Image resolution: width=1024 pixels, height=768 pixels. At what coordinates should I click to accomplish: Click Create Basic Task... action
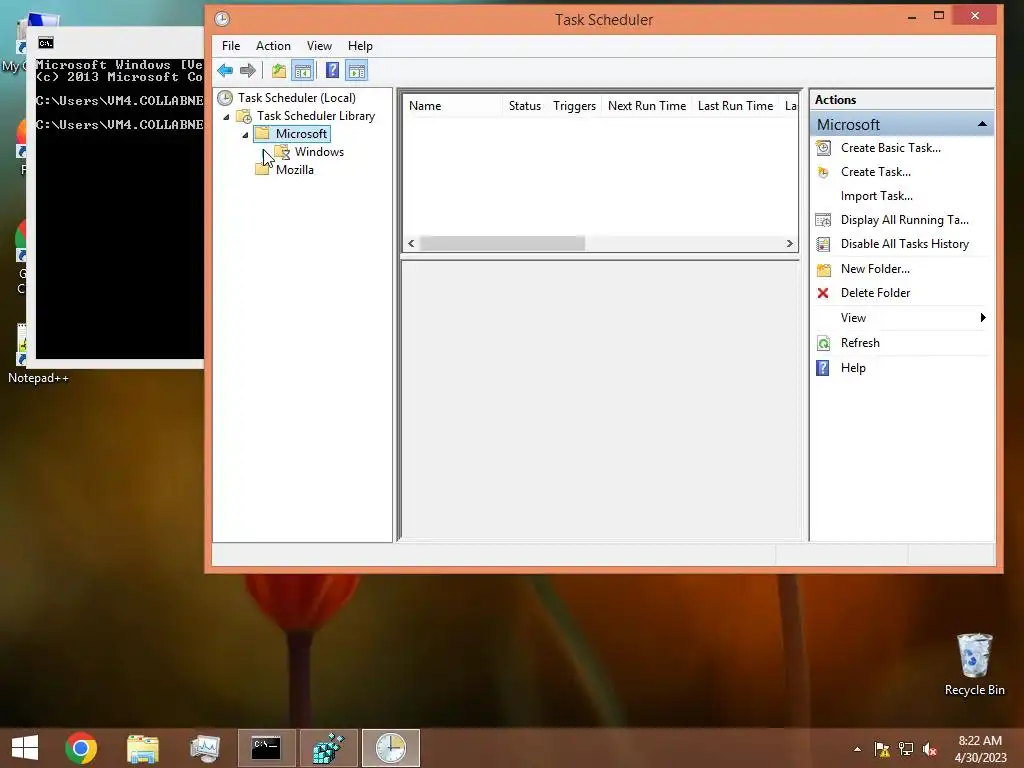tap(891, 148)
